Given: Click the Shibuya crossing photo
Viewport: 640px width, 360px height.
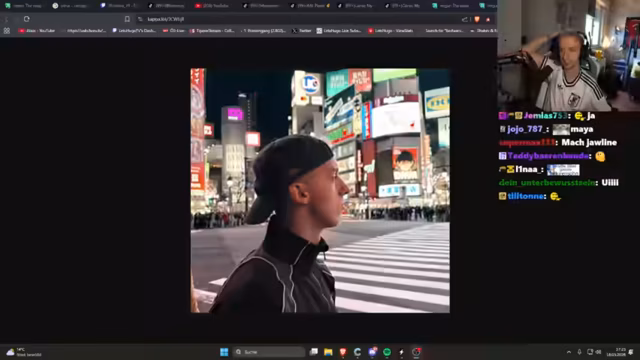Looking at the screenshot, I should coord(320,190).
